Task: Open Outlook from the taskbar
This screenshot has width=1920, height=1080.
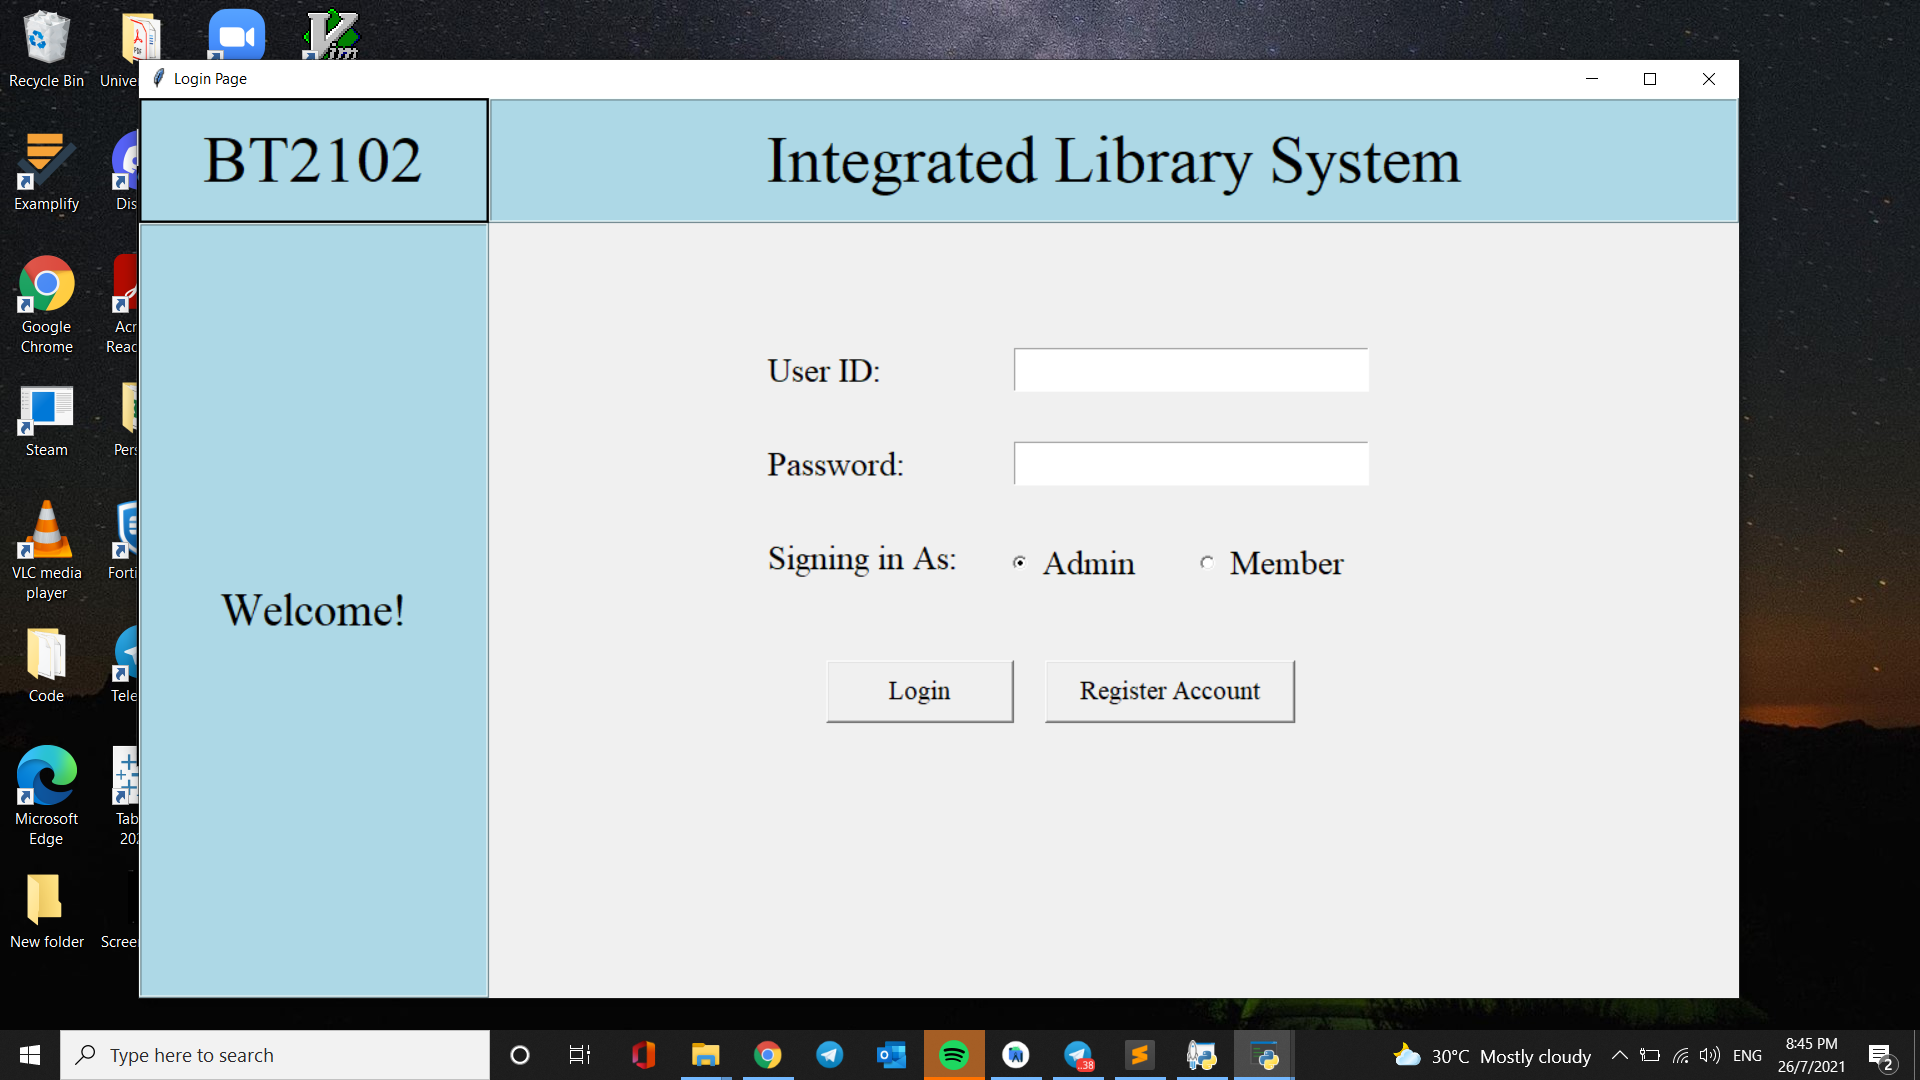Action: coord(890,1055)
